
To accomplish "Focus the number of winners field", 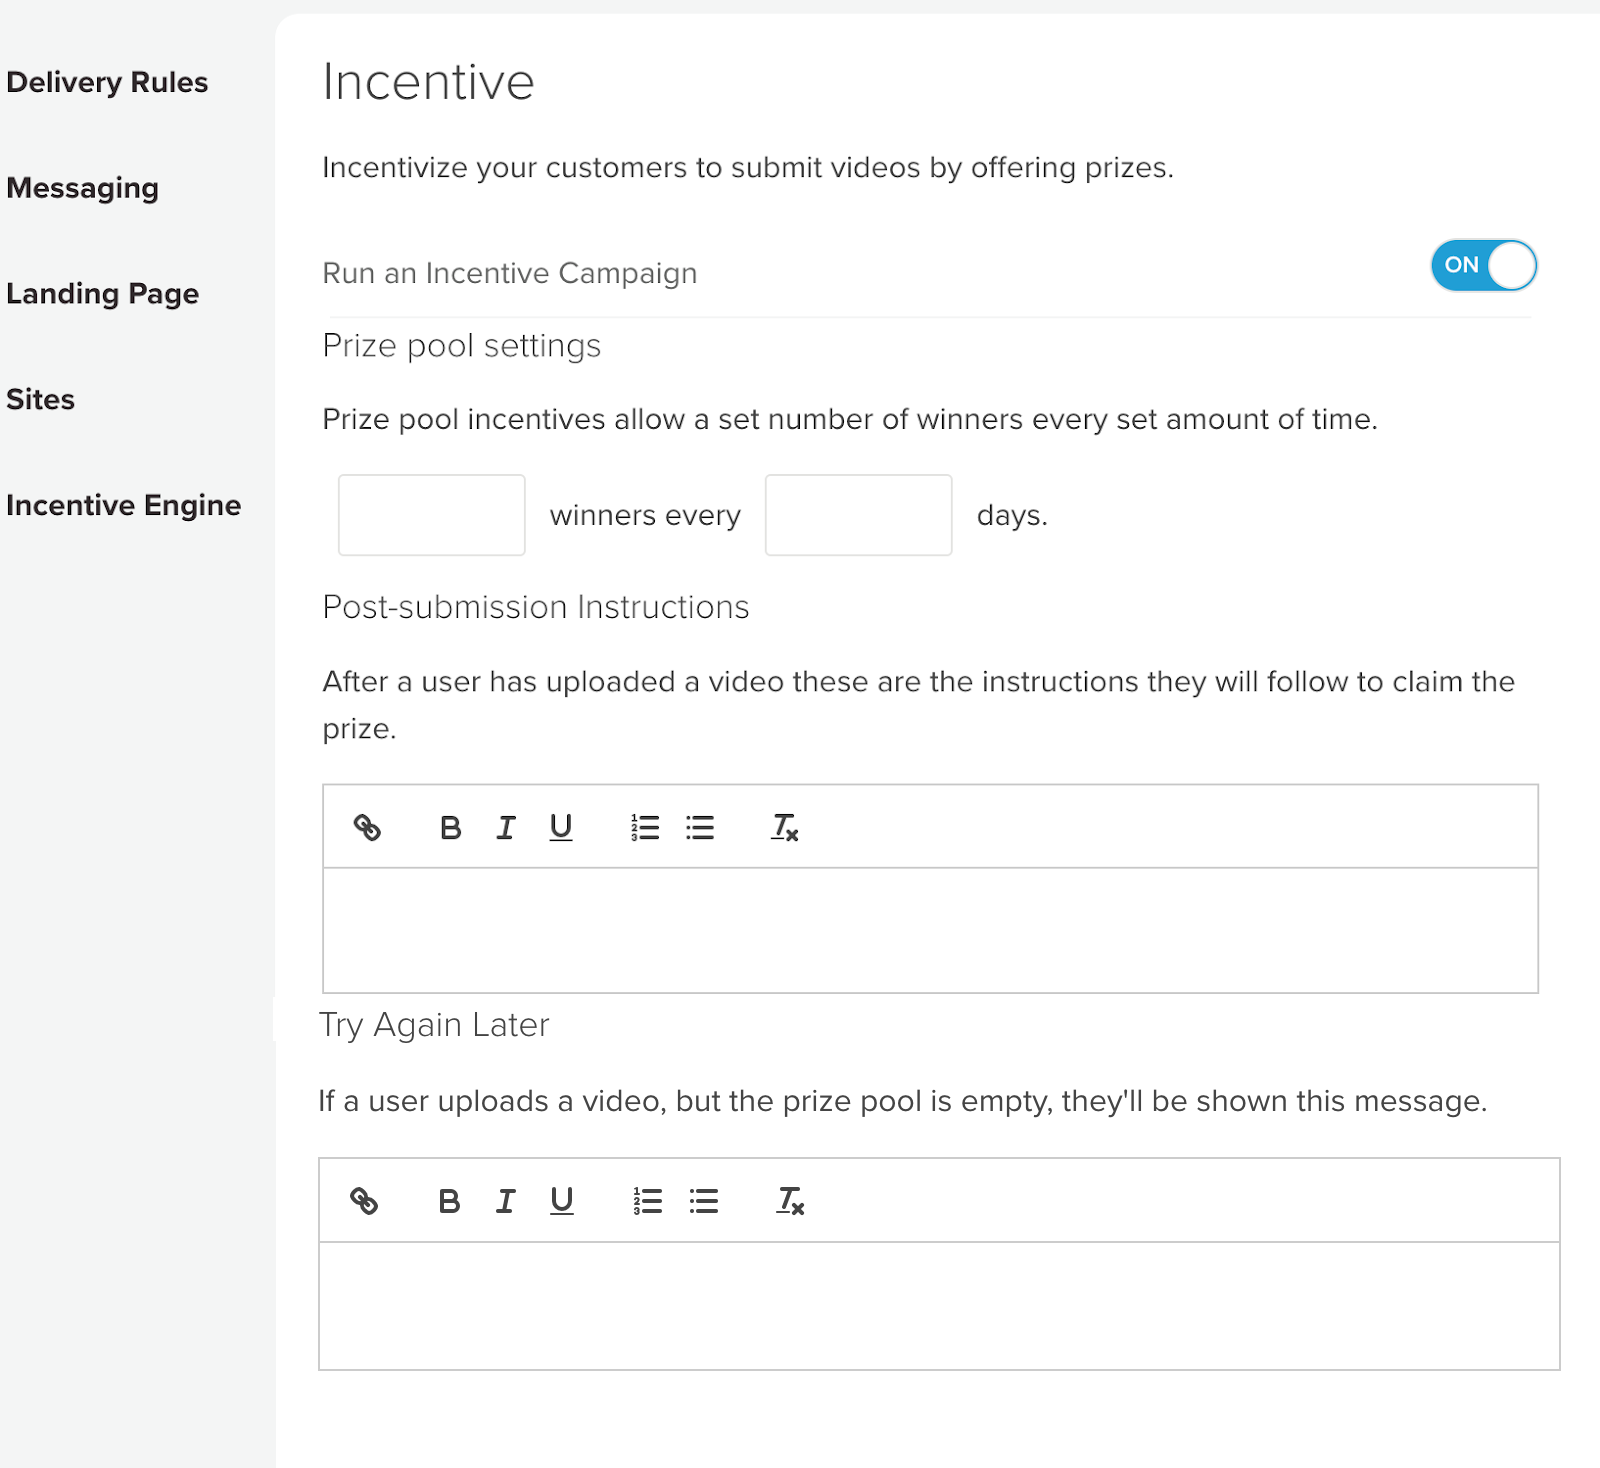I will tap(432, 515).
